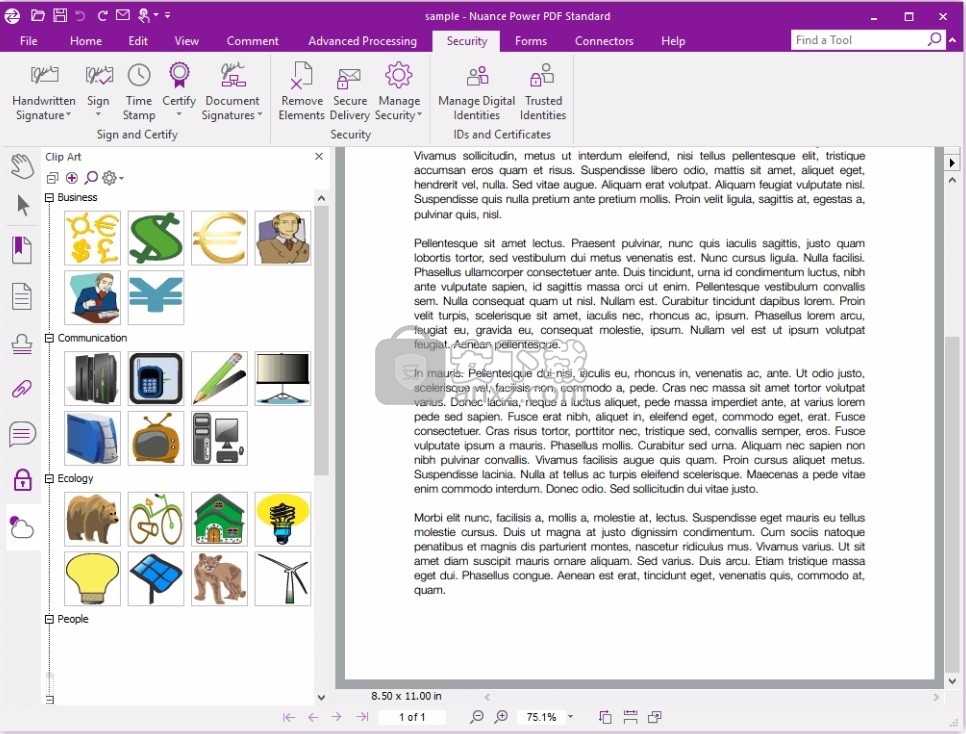The image size is (966, 734).
Task: Switch to the Advanced Processing tab
Action: (362, 41)
